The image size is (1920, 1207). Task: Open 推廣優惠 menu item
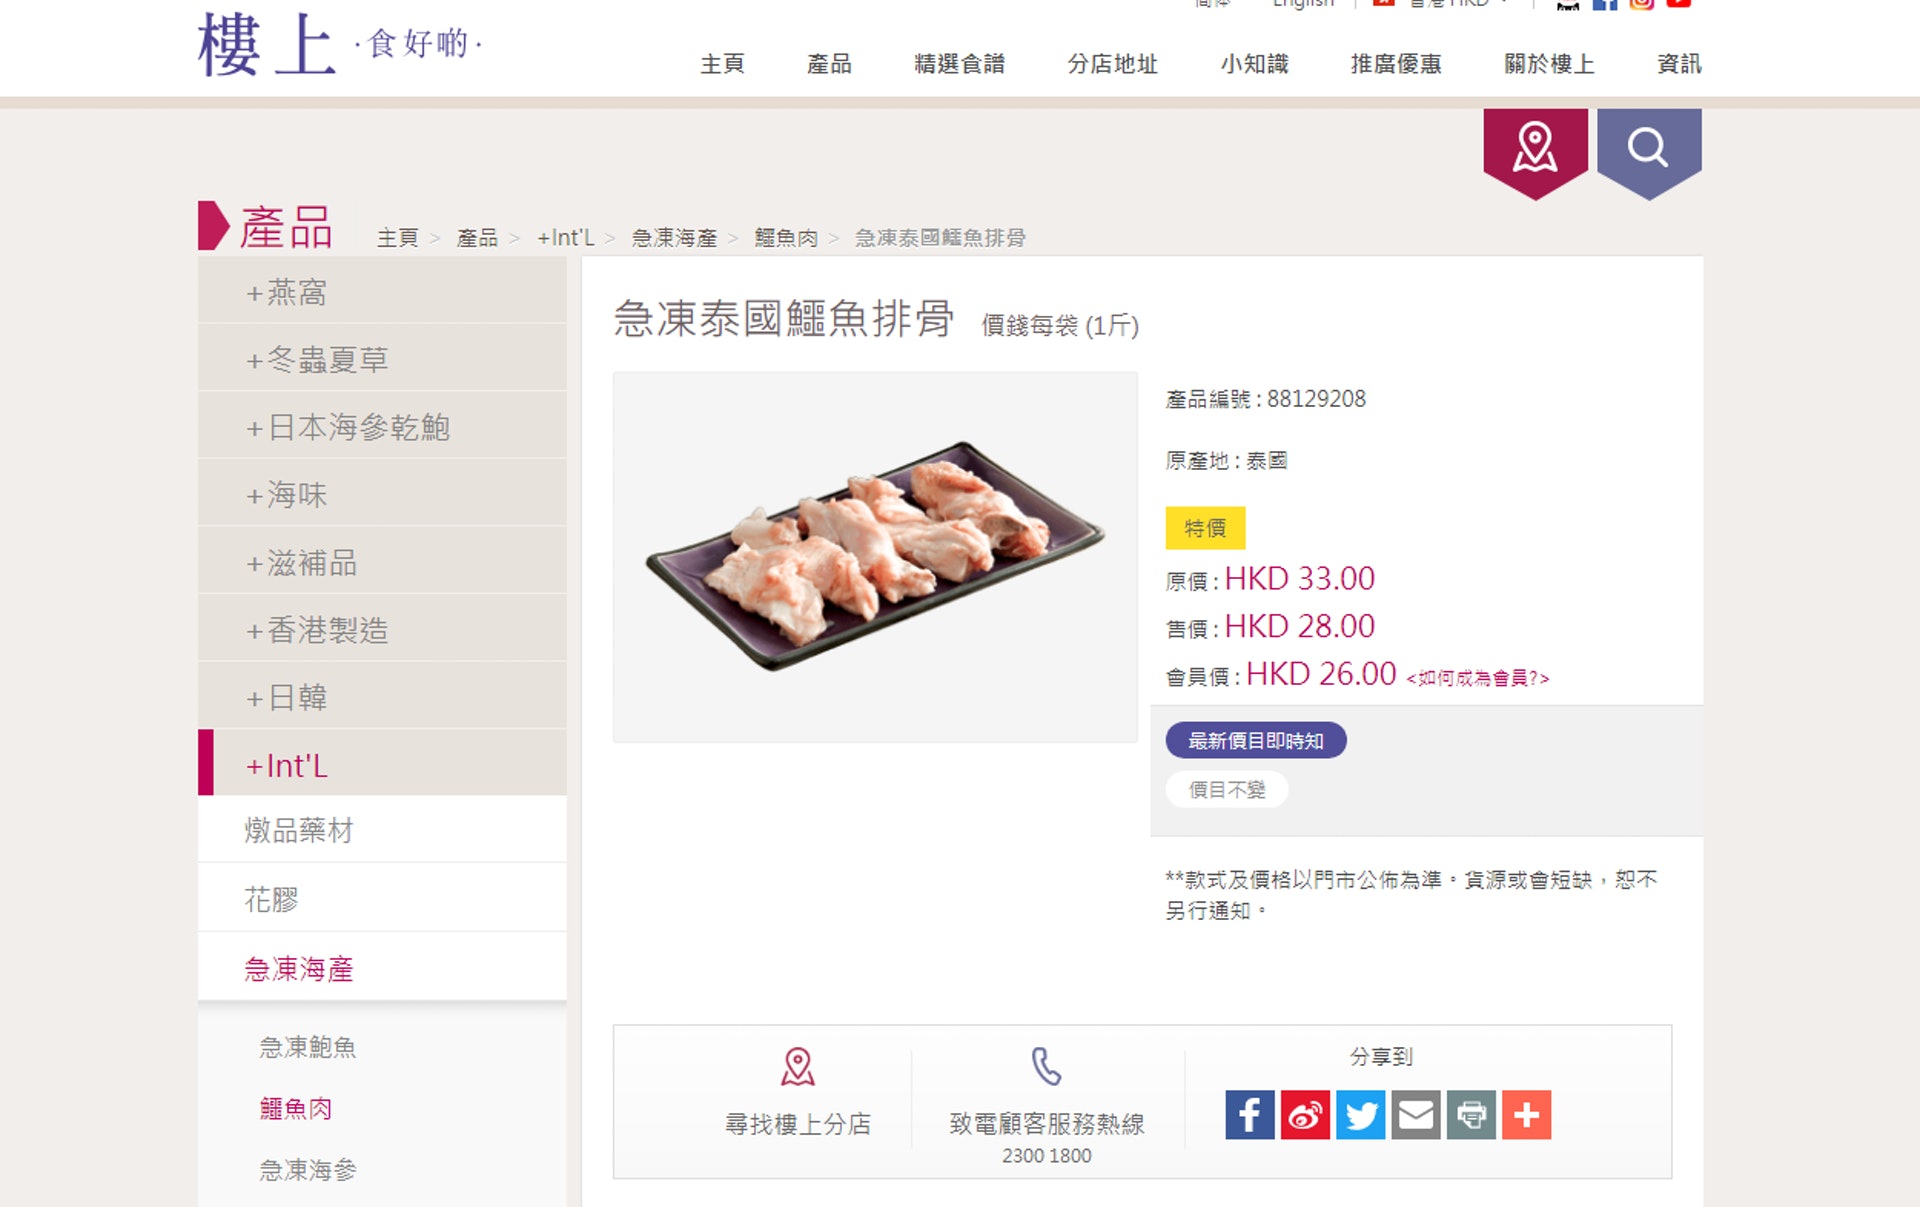[x=1396, y=64]
